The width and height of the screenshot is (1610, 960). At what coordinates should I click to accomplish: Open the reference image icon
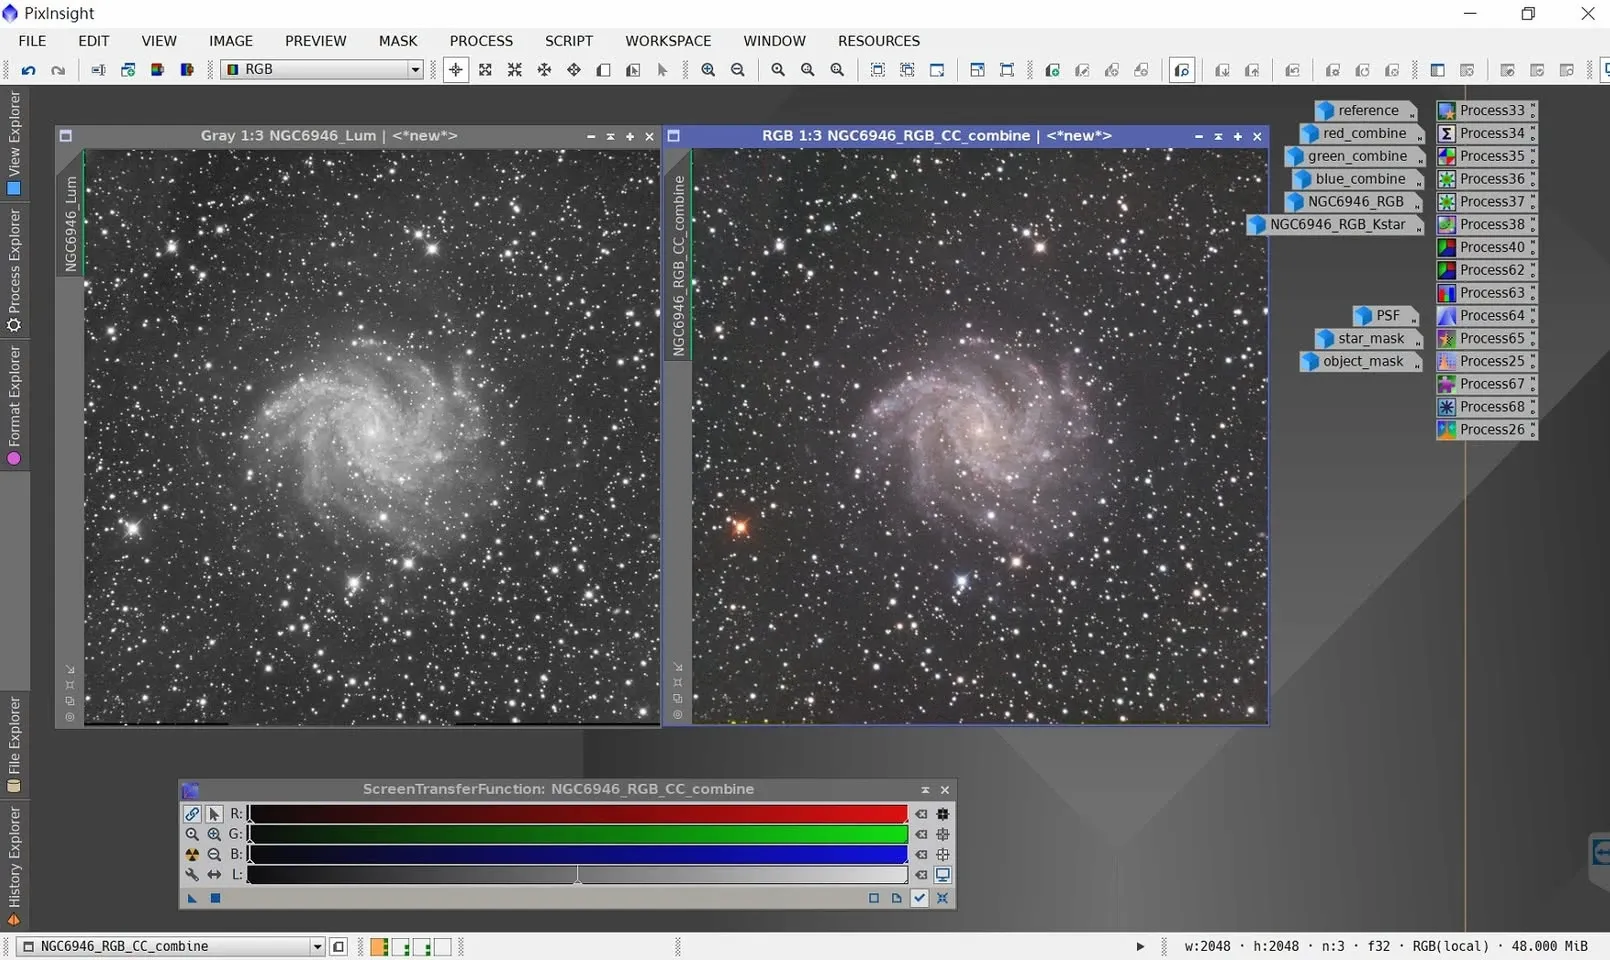pos(1366,111)
